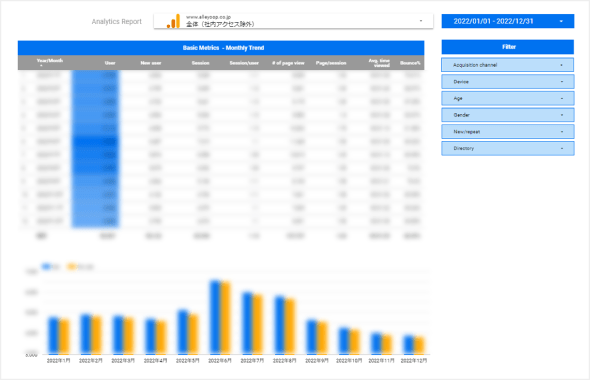Toggle the orange series in chart legend
The width and height of the screenshot is (590, 380).
(x=80, y=267)
